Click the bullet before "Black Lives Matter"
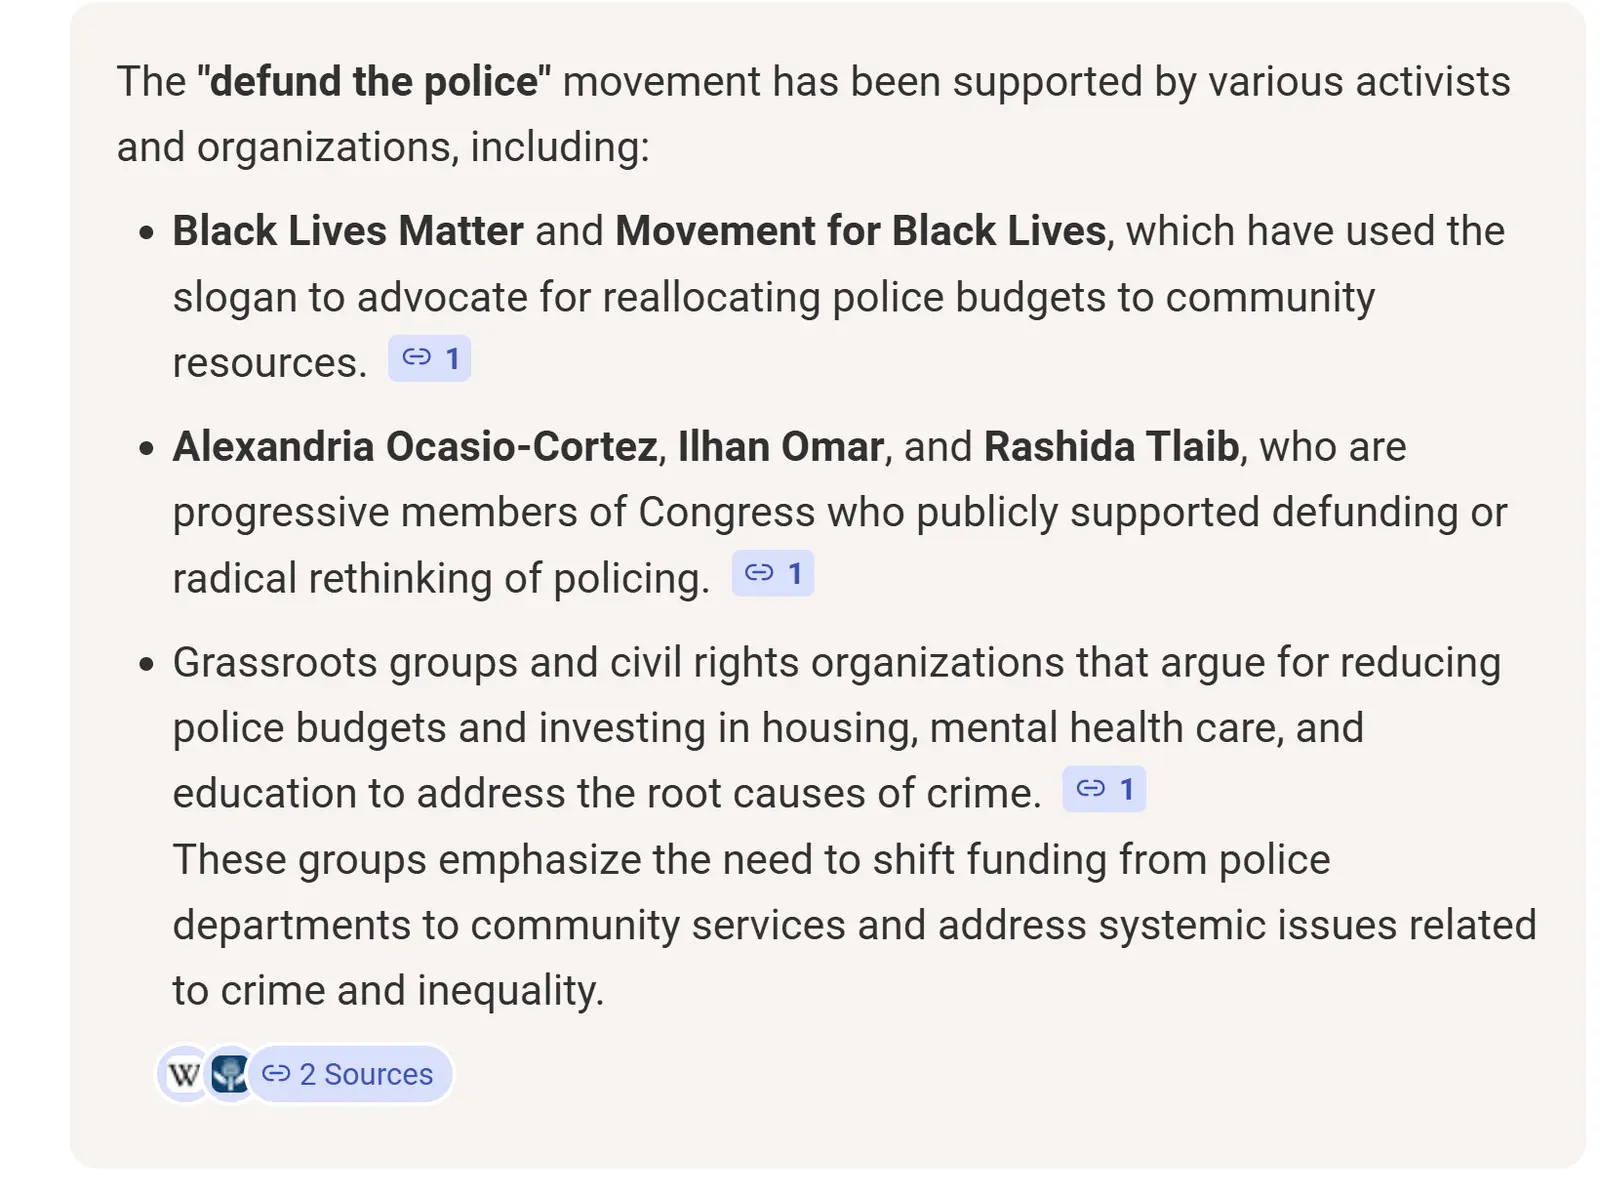The height and width of the screenshot is (1198, 1600). pos(147,234)
